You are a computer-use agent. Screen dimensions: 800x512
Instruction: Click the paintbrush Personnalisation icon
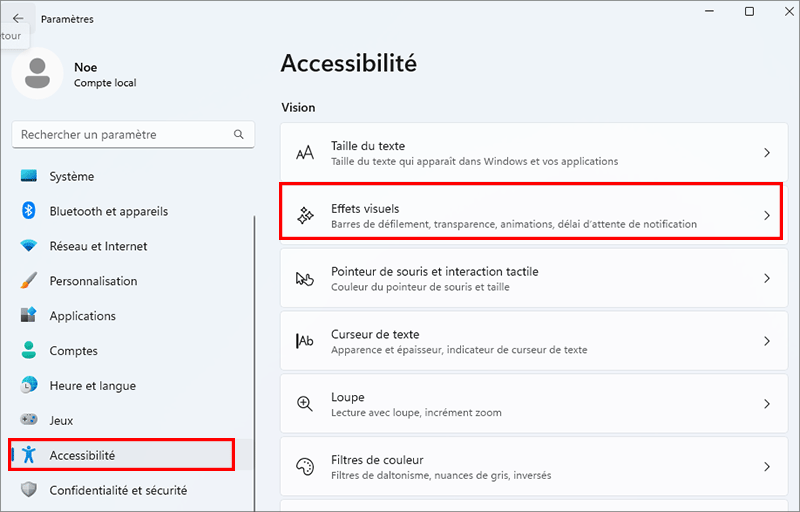(29, 281)
